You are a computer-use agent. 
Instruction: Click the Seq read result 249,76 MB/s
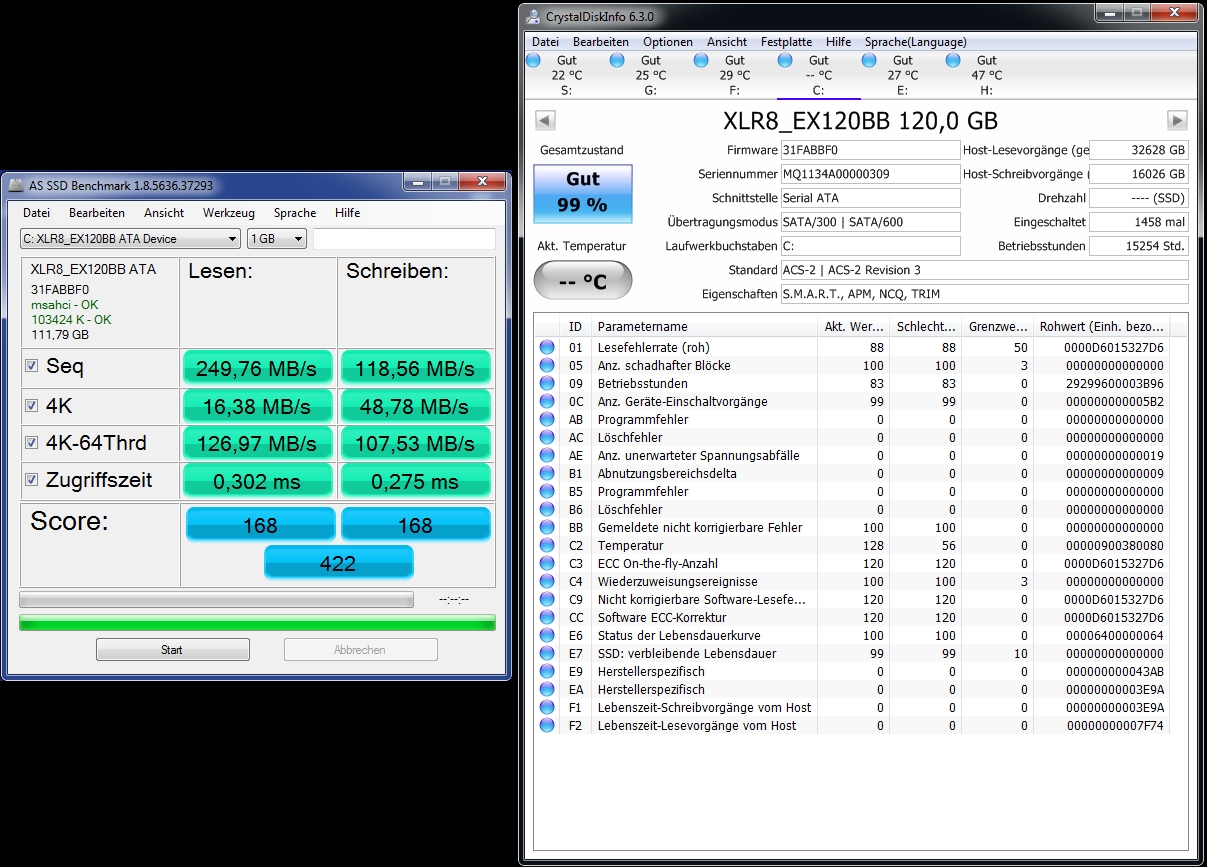coord(258,368)
